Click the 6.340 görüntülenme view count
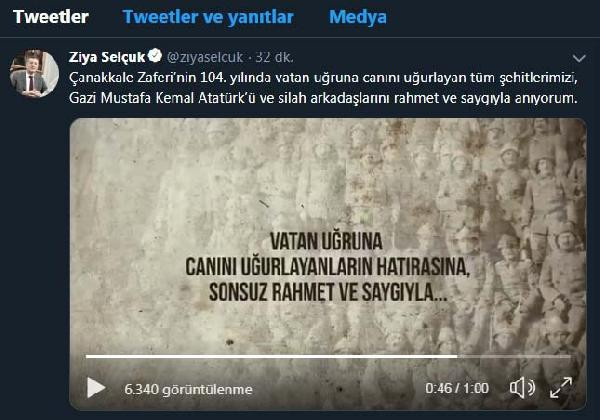600x420 pixels. 188,389
